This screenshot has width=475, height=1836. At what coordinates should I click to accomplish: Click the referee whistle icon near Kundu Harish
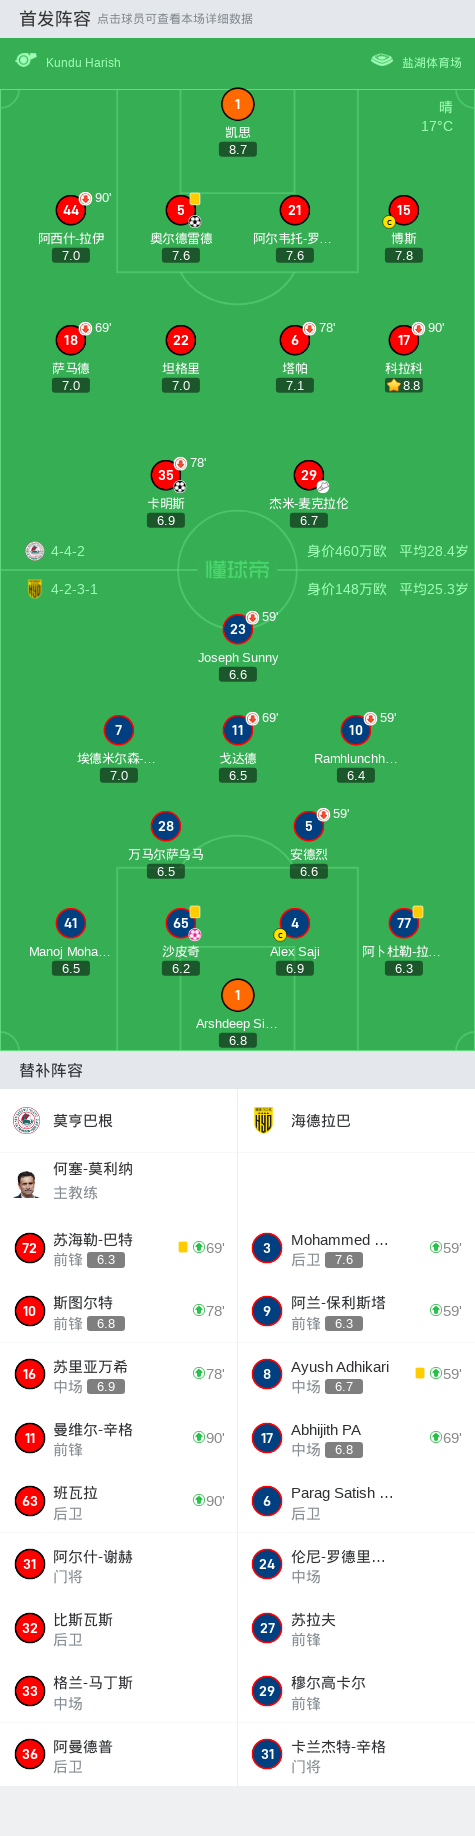pos(26,60)
